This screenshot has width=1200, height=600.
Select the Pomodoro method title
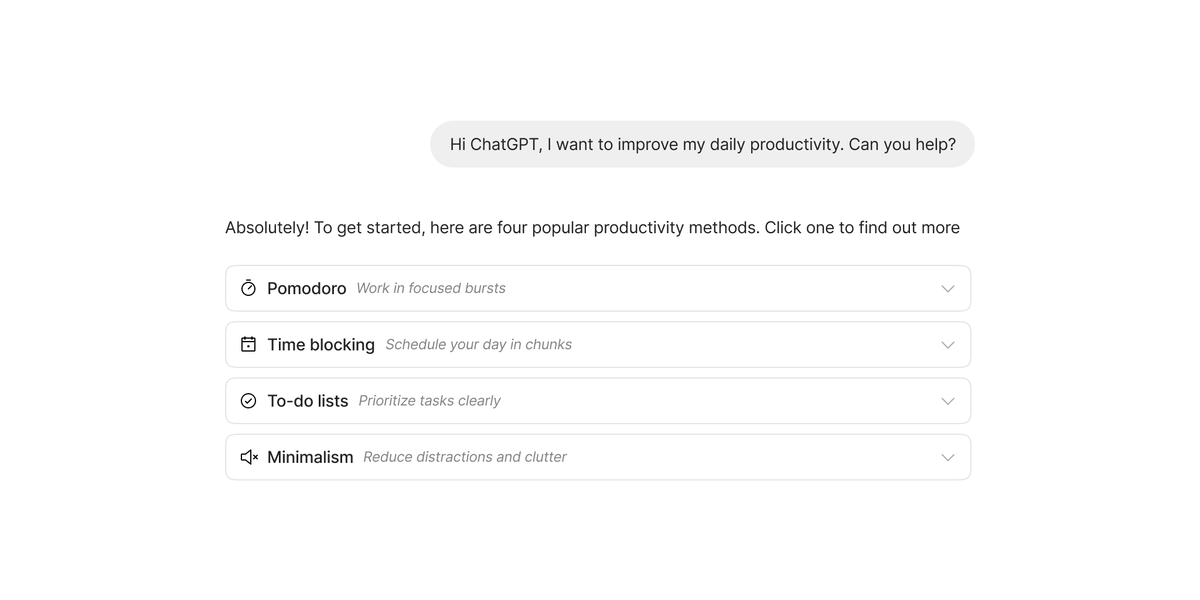pyautogui.click(x=307, y=288)
